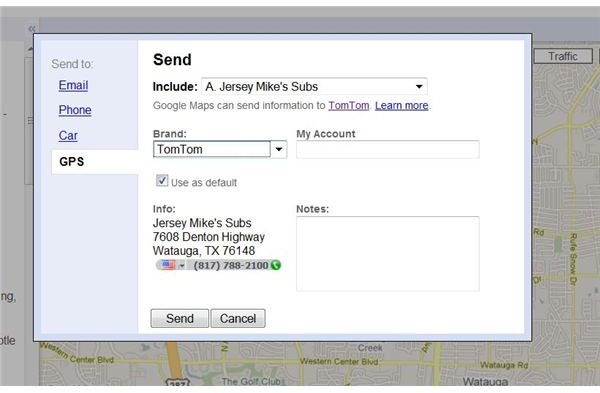Screen dimensions: 600x393
Task: Expand country code arrow beside flag
Action: [182, 265]
